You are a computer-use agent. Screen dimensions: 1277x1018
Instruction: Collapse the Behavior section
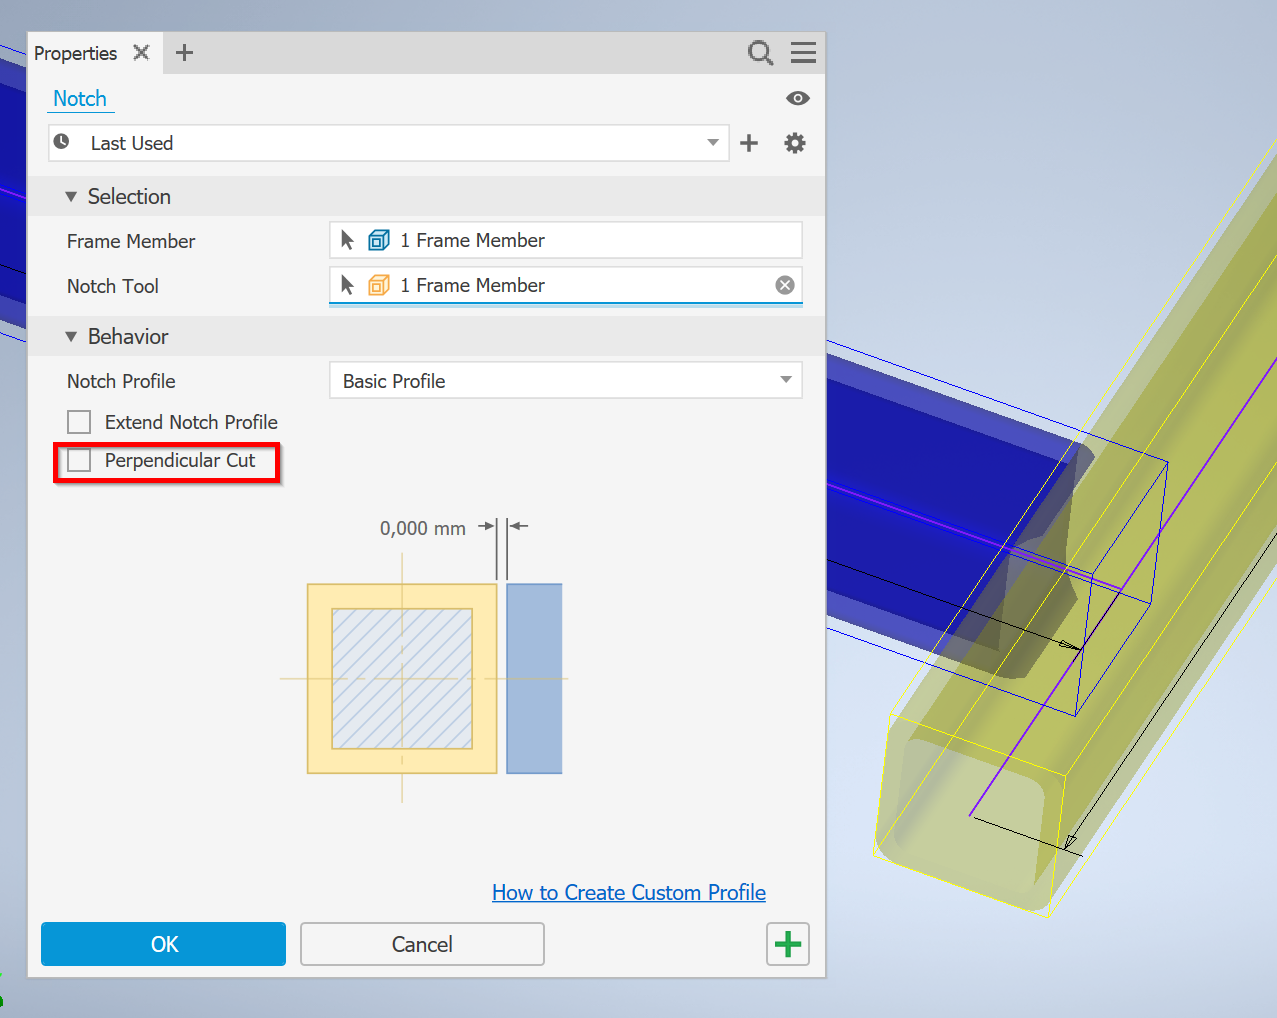point(71,337)
